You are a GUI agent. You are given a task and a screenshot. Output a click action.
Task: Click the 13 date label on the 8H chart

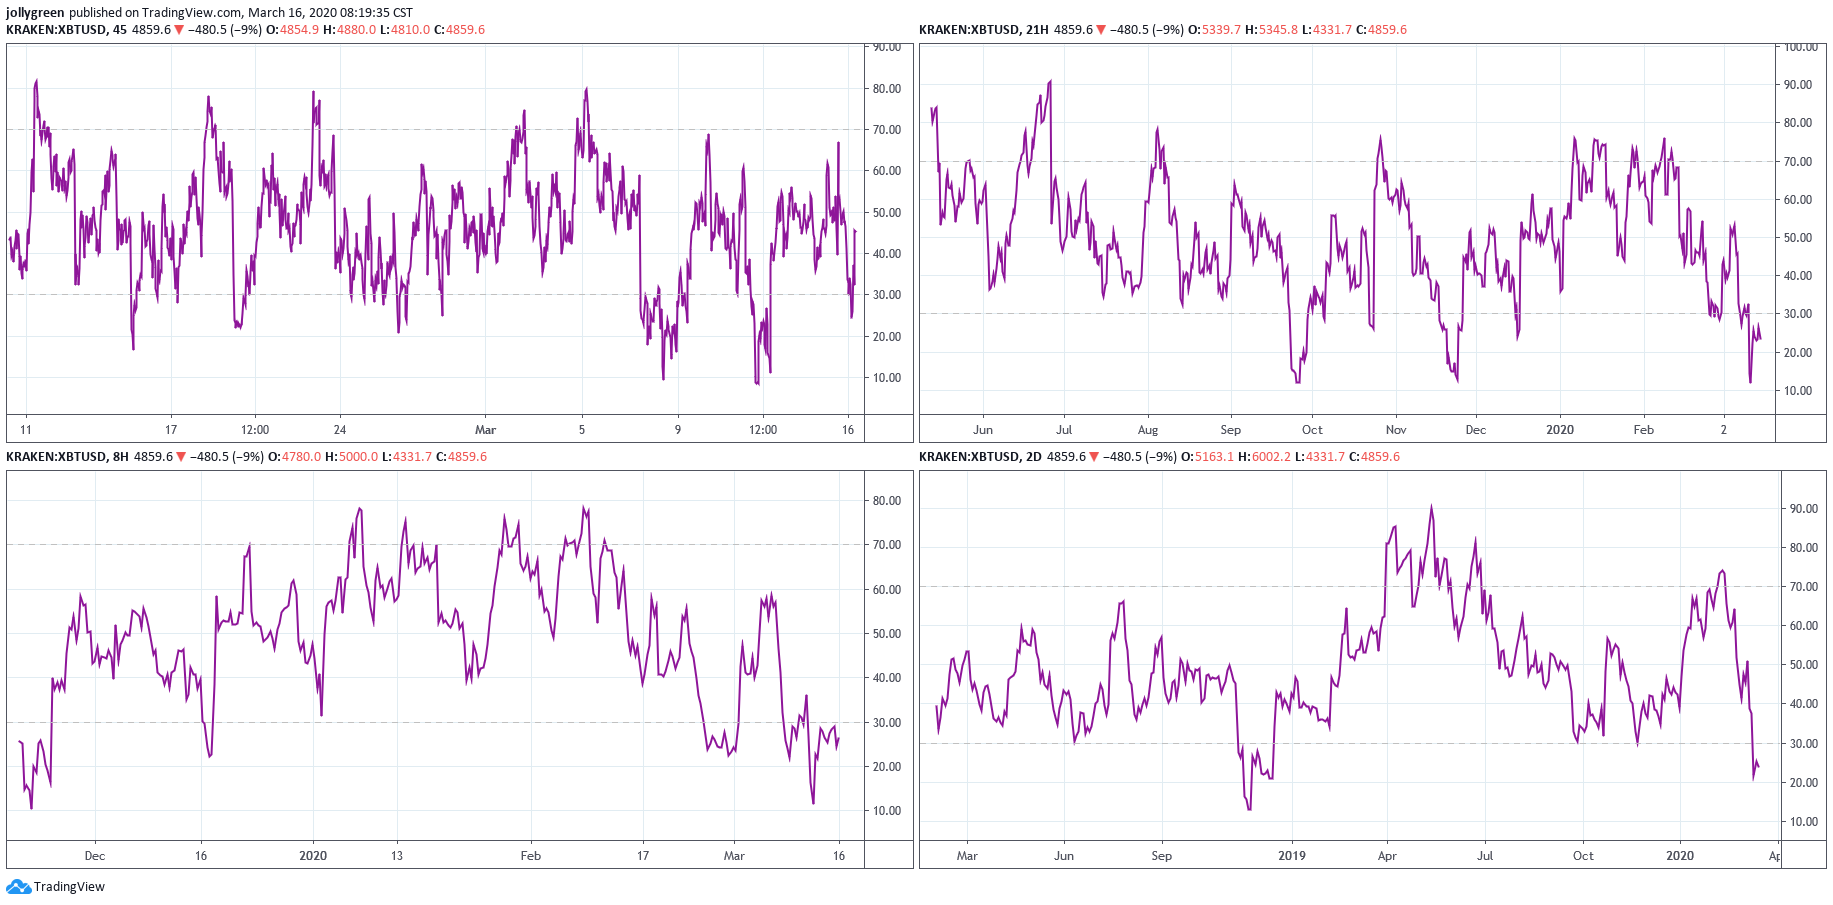click(397, 856)
